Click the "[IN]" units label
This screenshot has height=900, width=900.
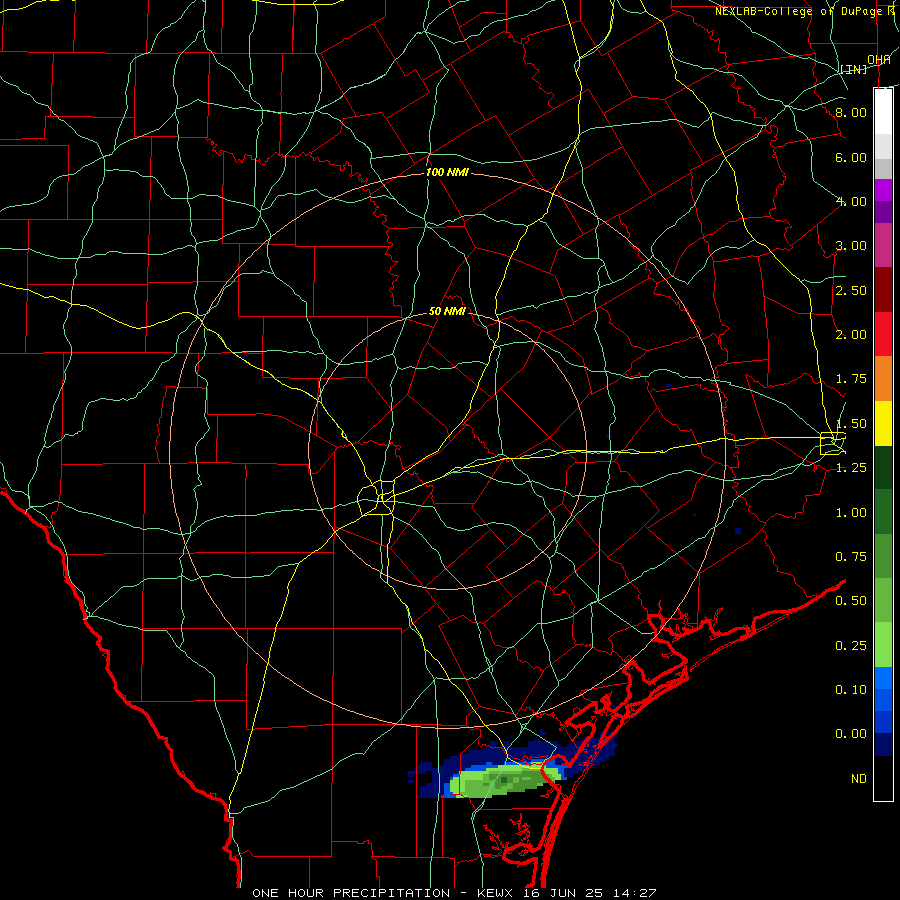click(x=854, y=69)
